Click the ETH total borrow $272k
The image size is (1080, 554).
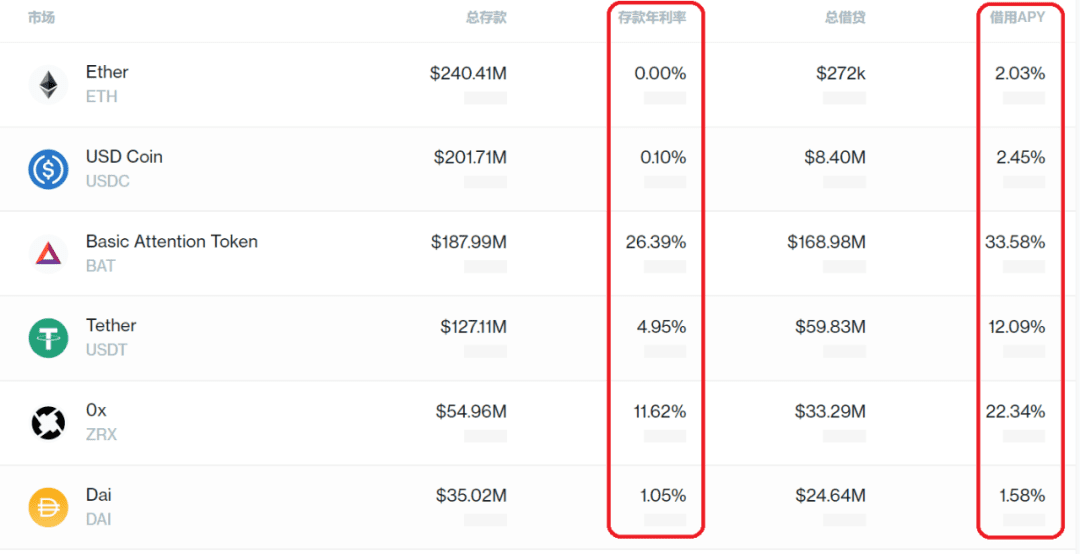coord(841,73)
